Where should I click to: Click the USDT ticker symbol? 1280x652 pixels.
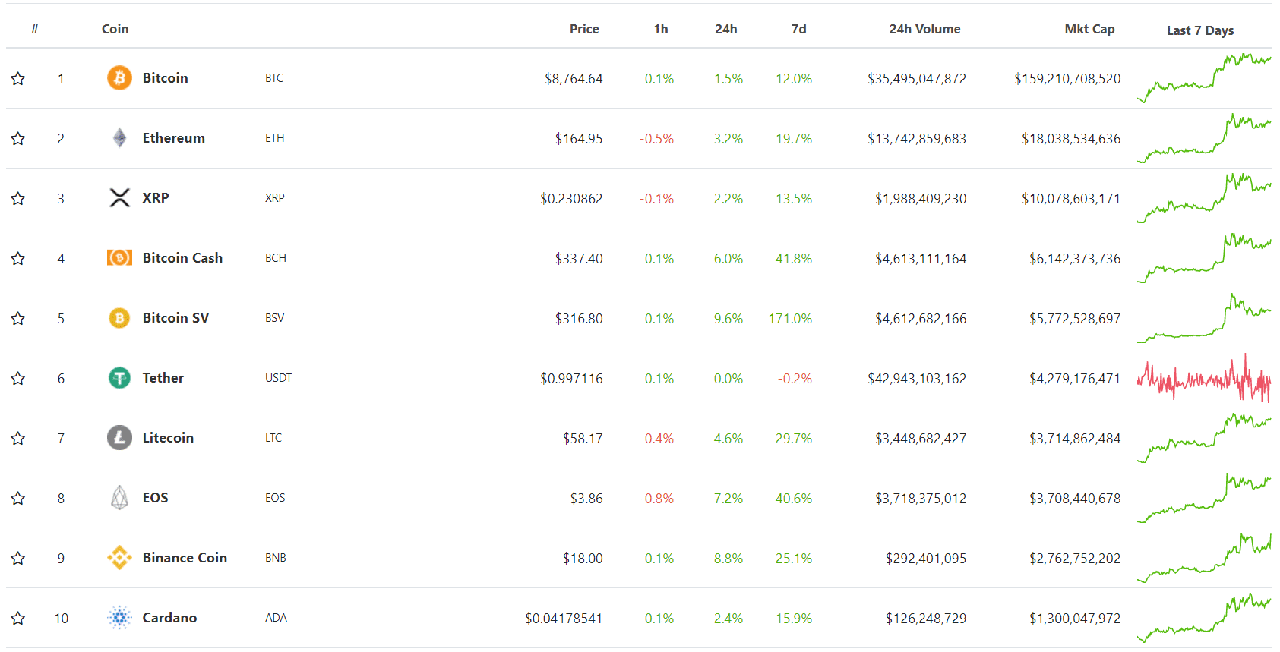pos(279,378)
